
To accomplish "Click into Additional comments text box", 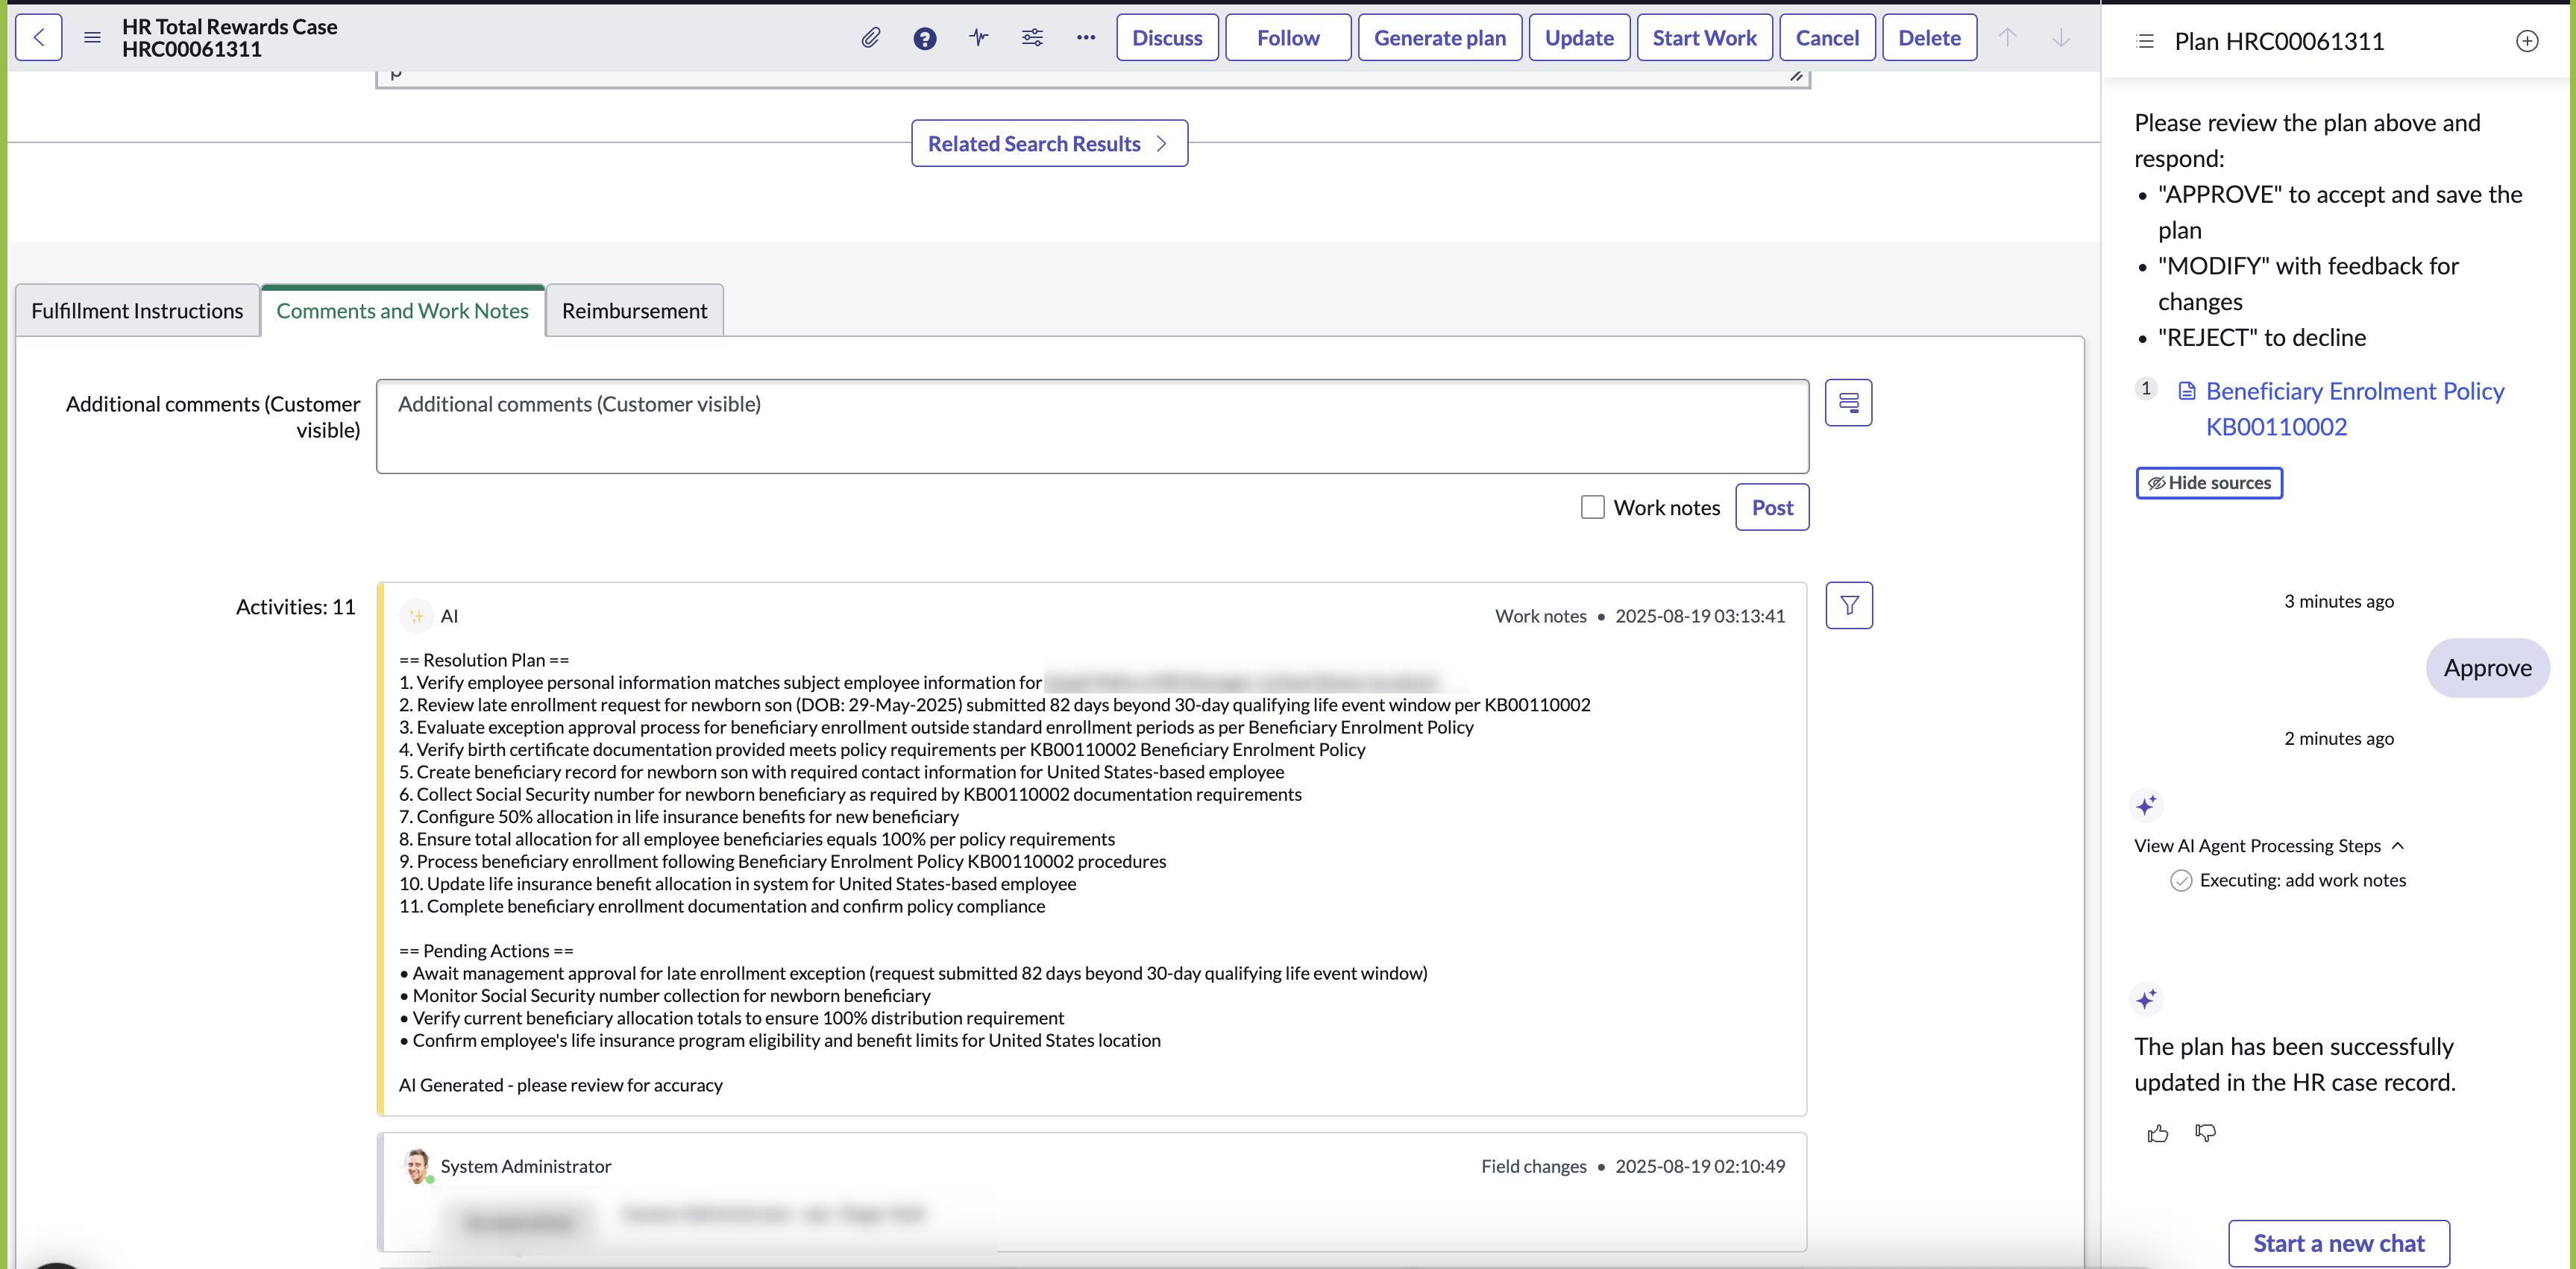I will coord(1092,426).
